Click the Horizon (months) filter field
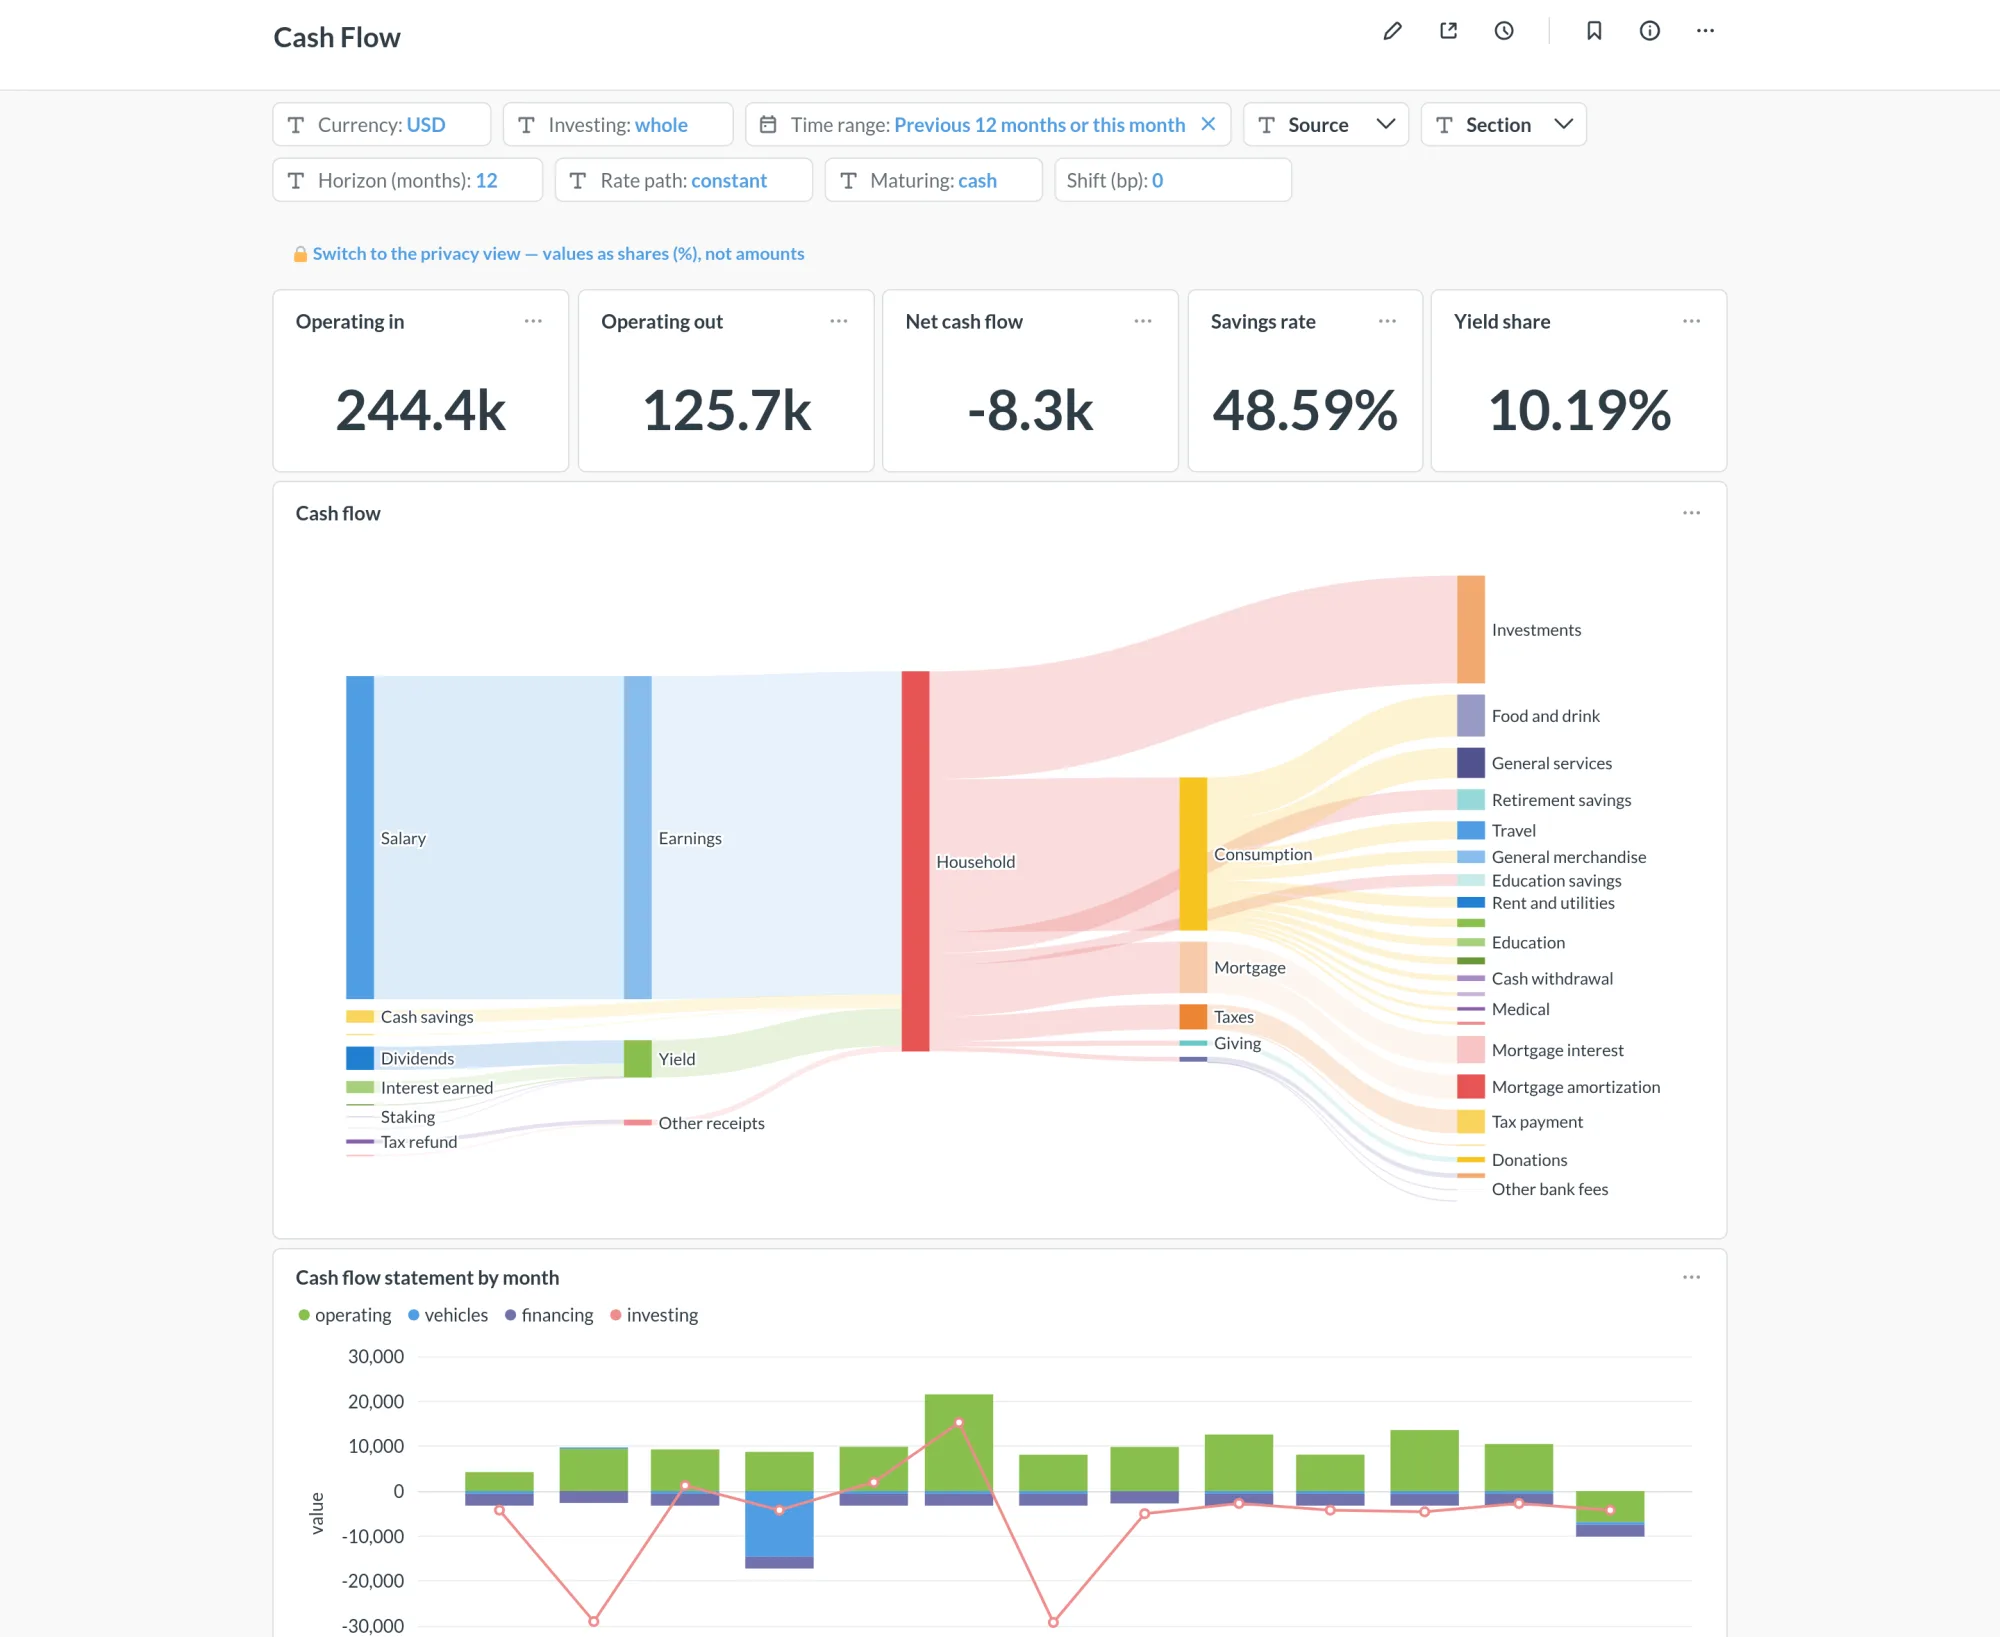The image size is (2000, 1637). click(408, 180)
